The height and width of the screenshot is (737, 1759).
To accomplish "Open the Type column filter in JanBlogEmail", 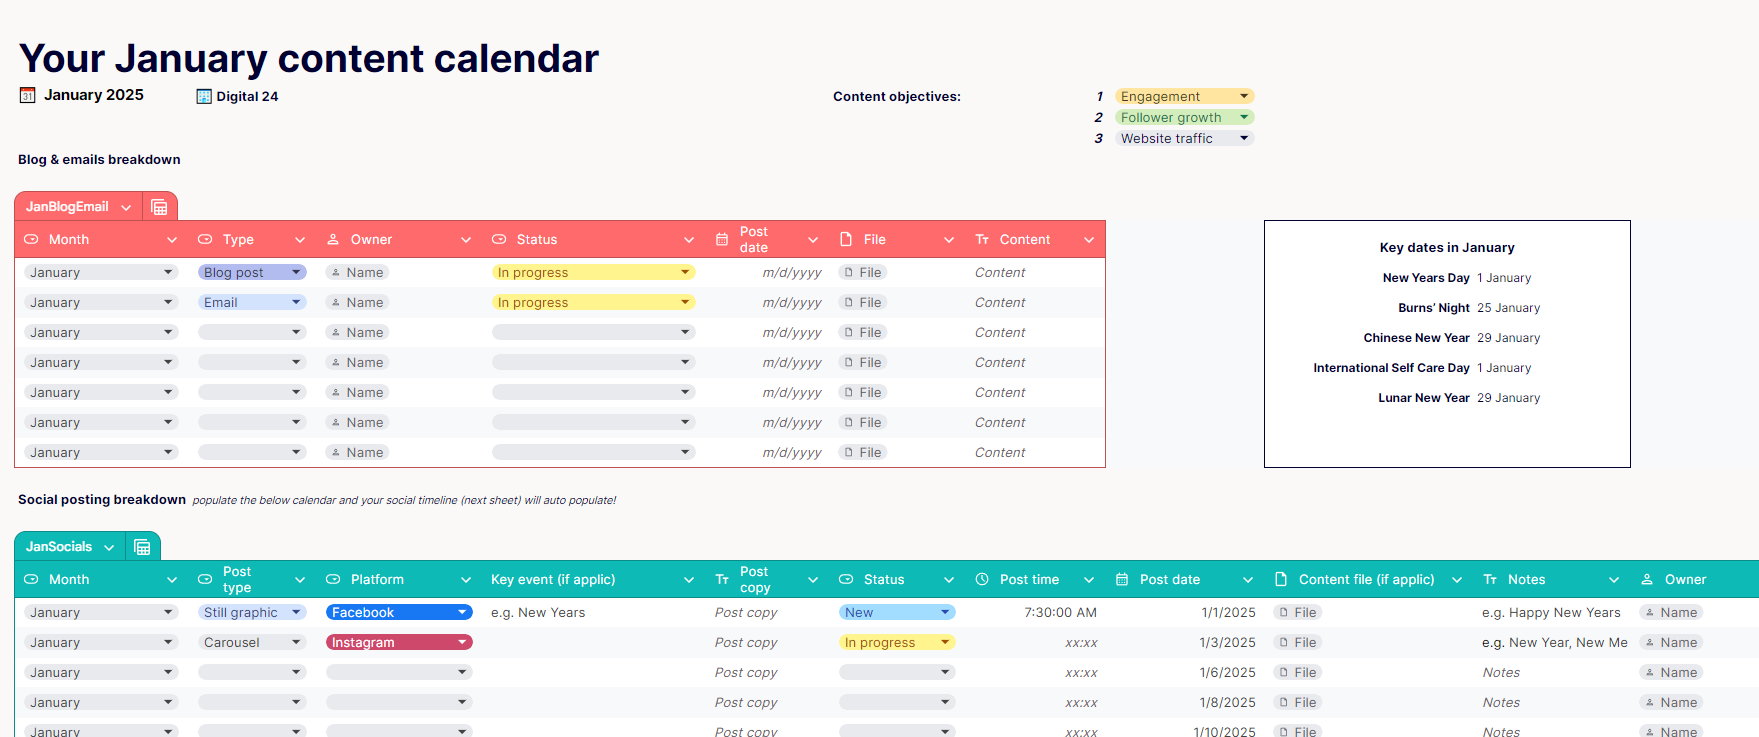I will tap(300, 240).
